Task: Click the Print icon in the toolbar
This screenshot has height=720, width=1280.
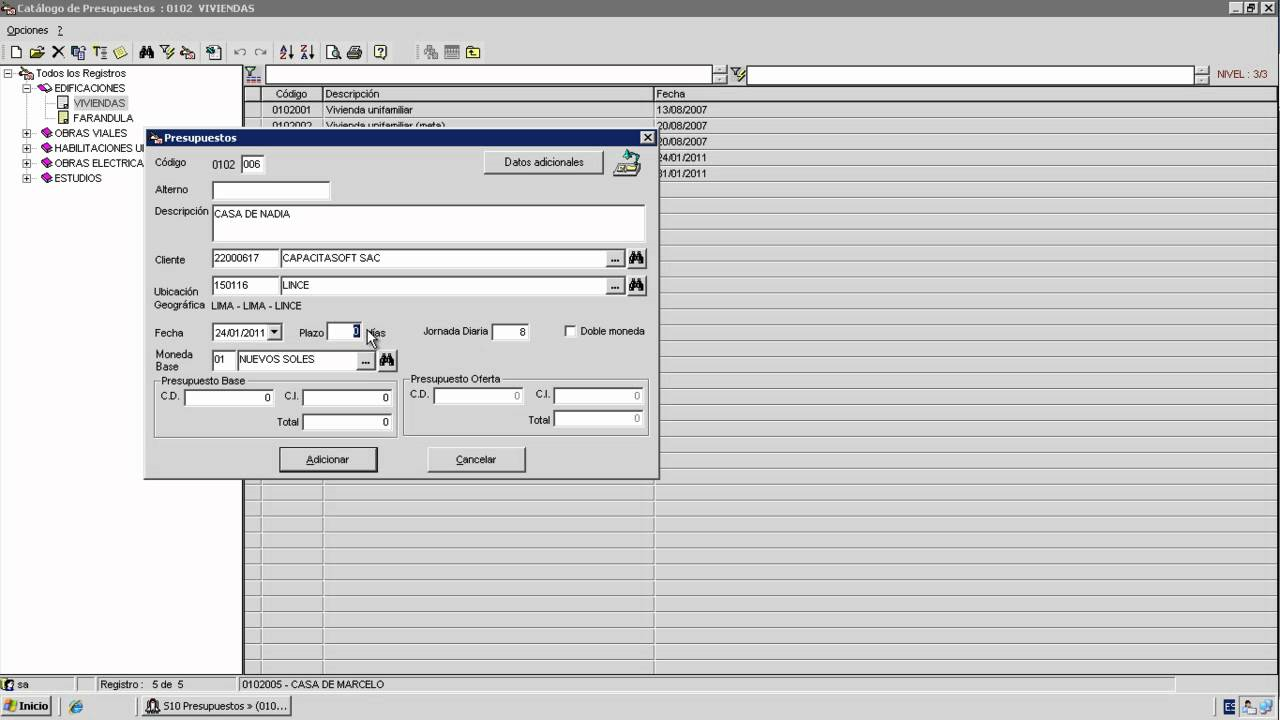Action: 353,52
